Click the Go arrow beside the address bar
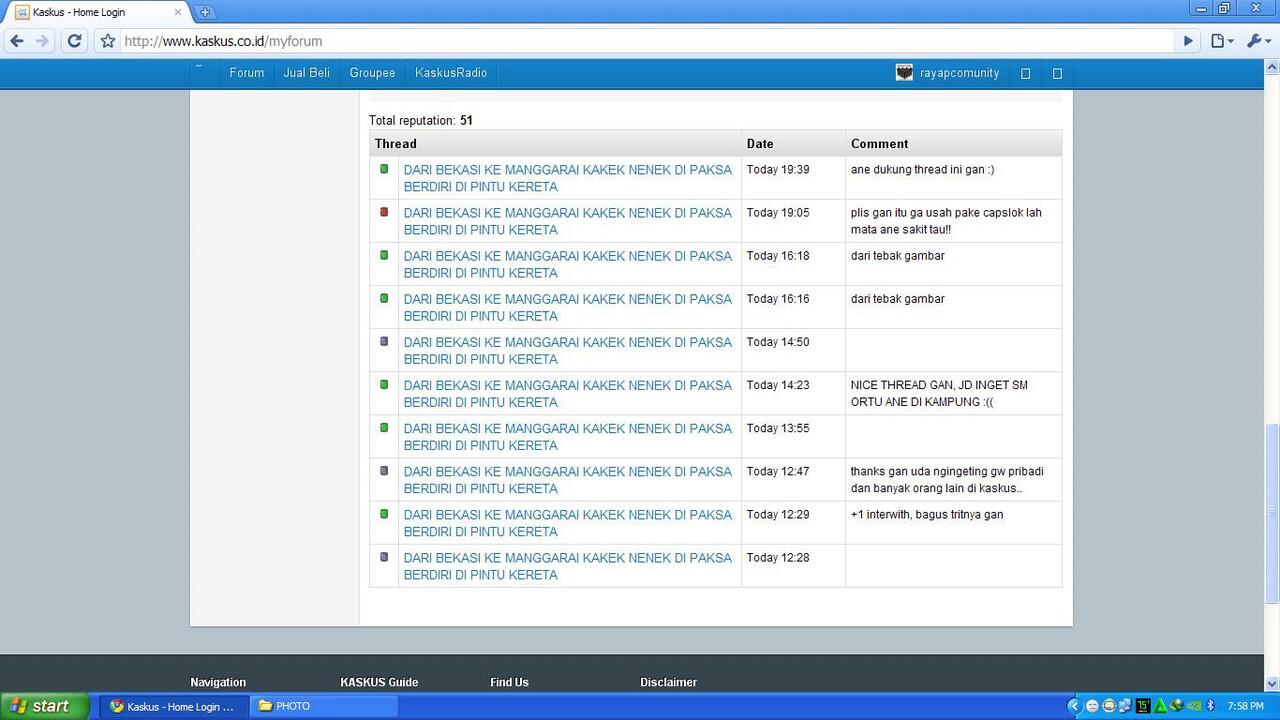The image size is (1280, 720). (x=1188, y=41)
